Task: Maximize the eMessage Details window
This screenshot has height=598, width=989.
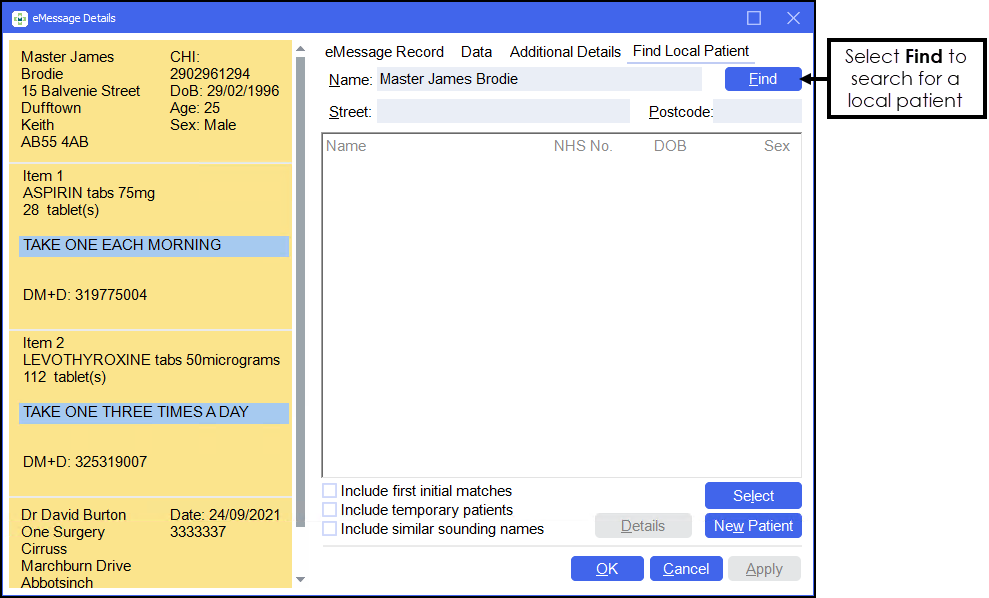Action: tap(754, 18)
